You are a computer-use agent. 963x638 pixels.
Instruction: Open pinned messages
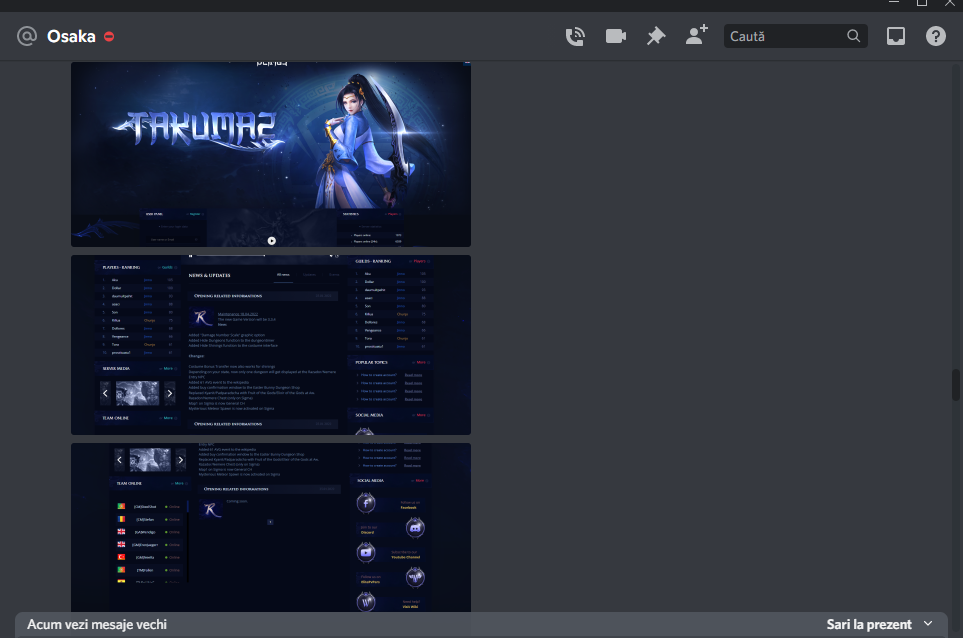click(x=656, y=36)
